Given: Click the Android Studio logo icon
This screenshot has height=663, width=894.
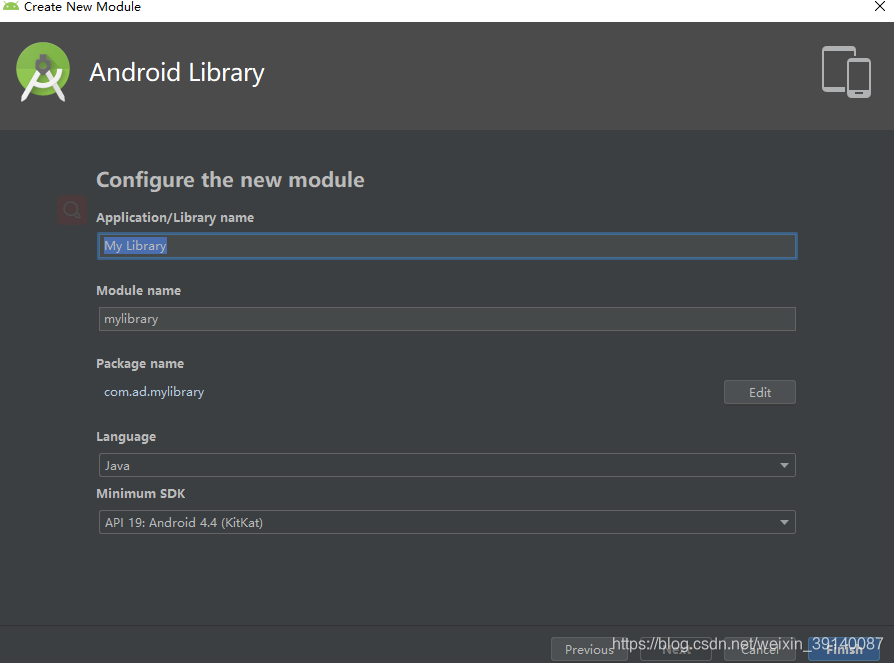Looking at the screenshot, I should click(43, 72).
